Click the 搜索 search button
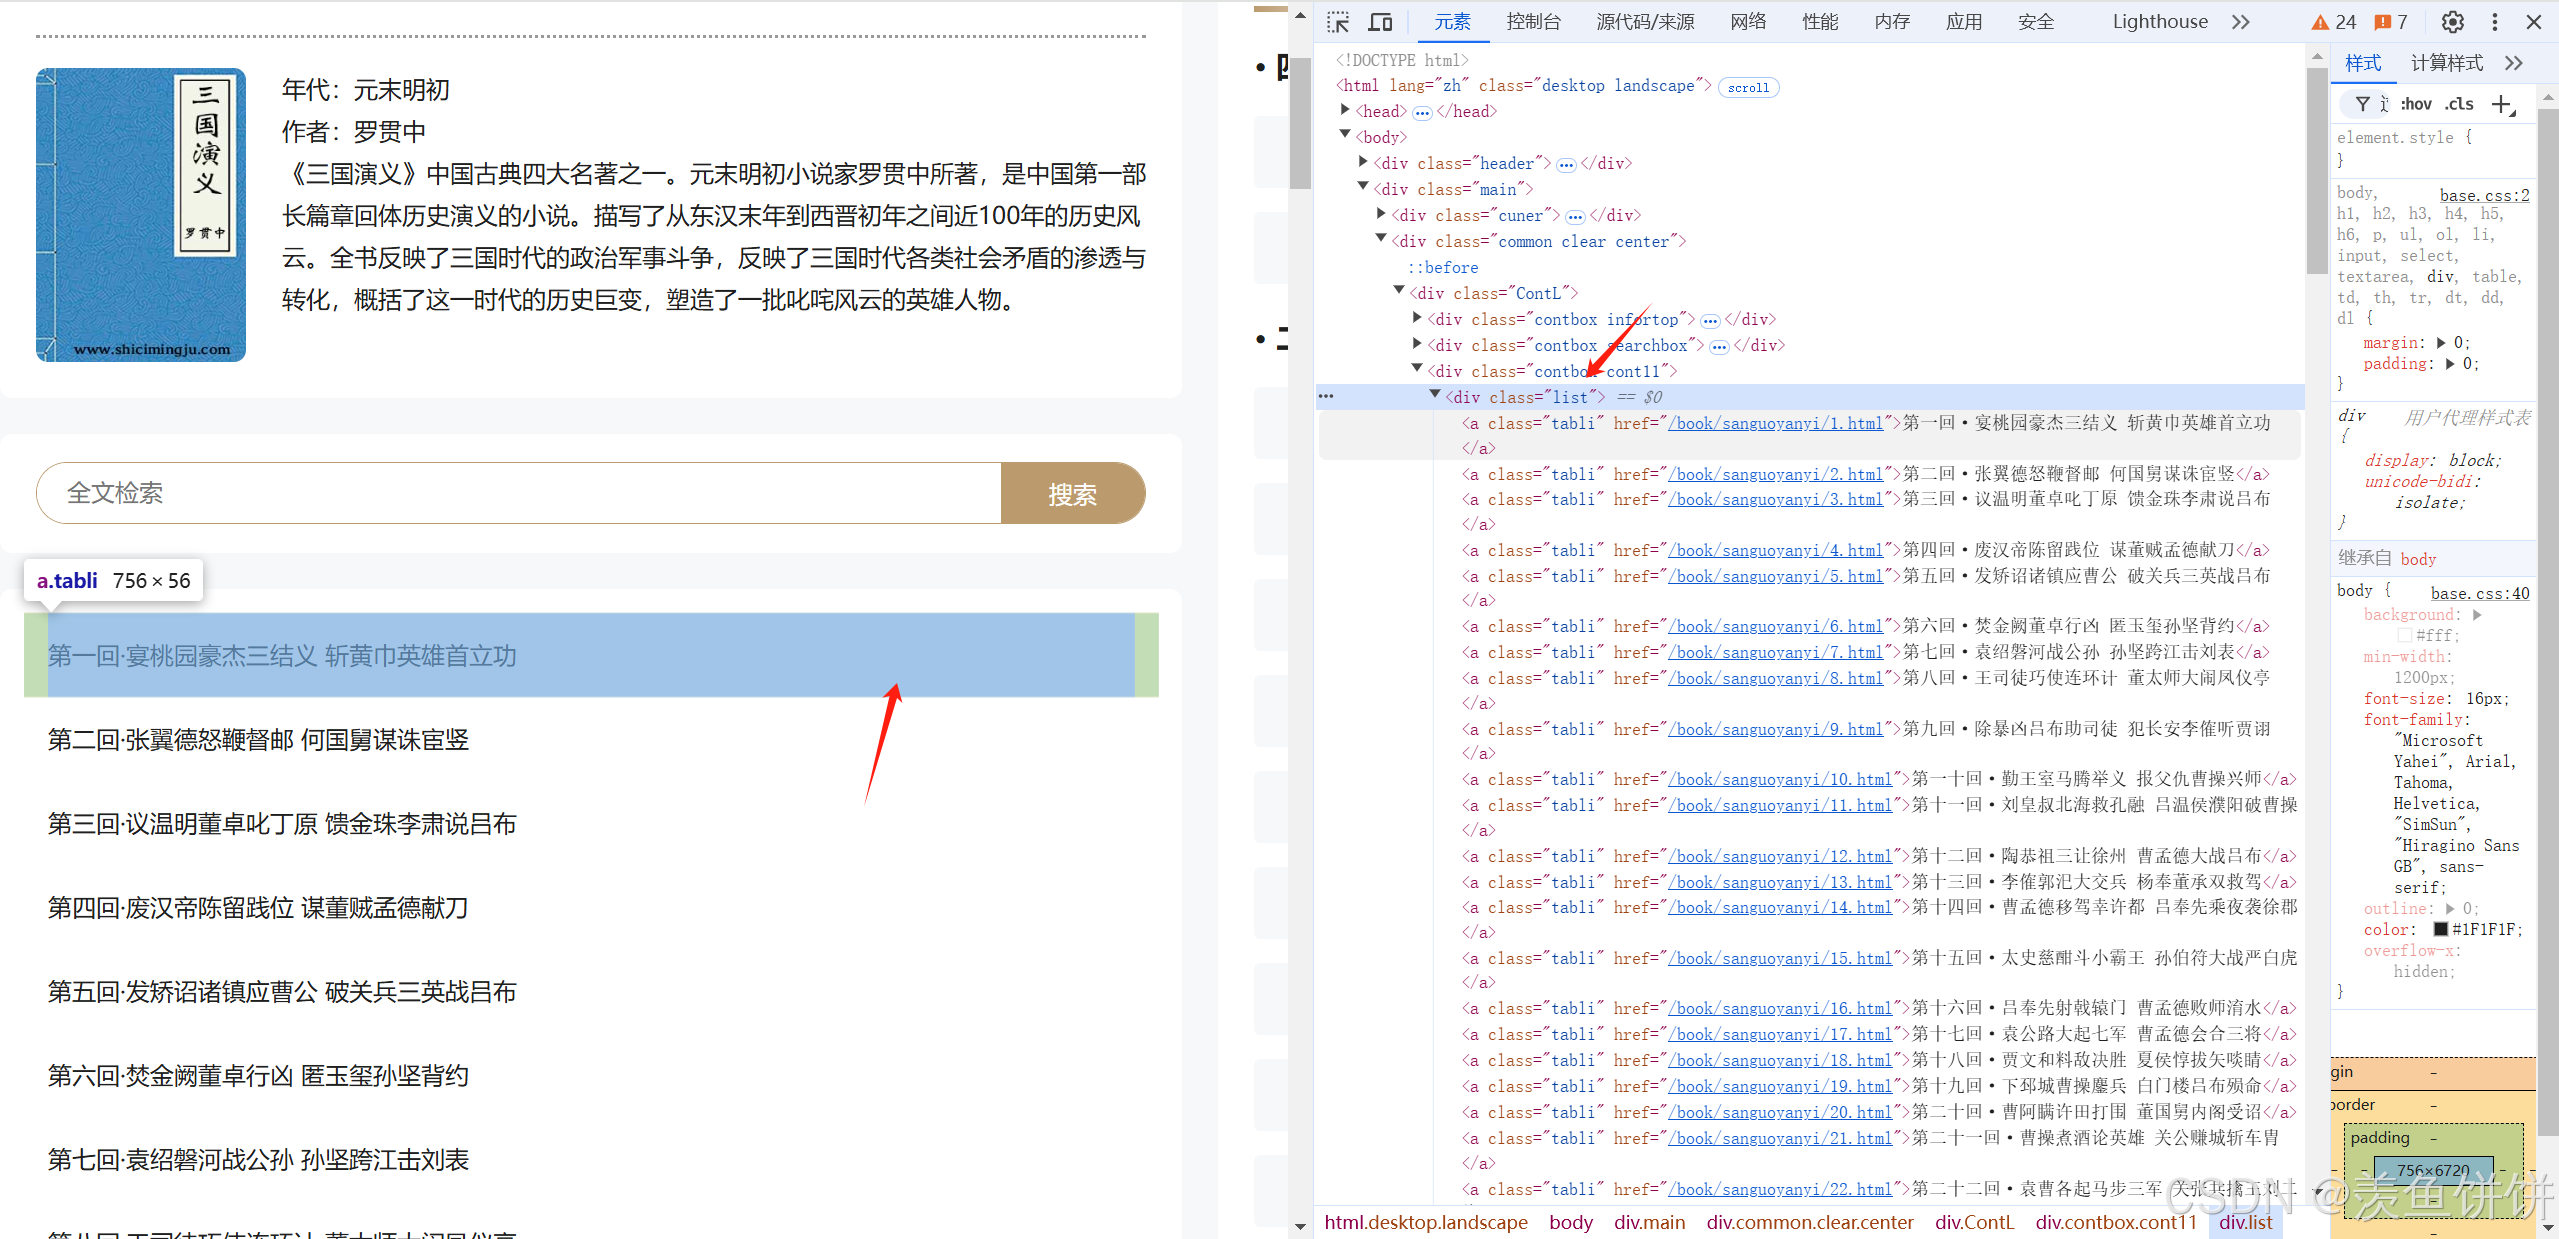 [x=1072, y=494]
